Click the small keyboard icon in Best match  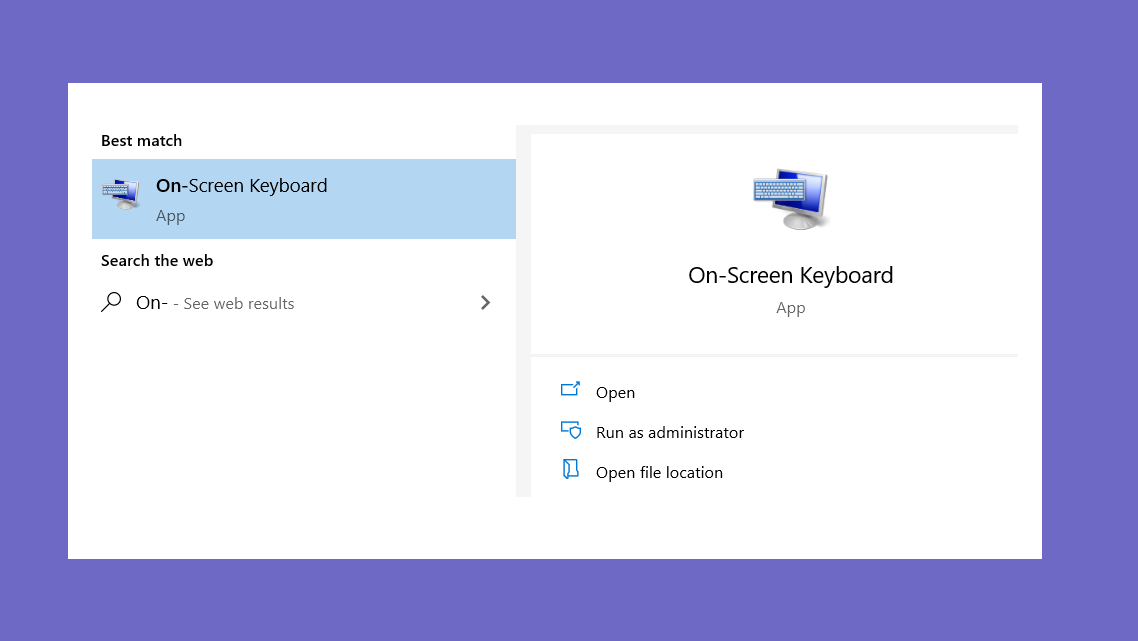tap(120, 194)
